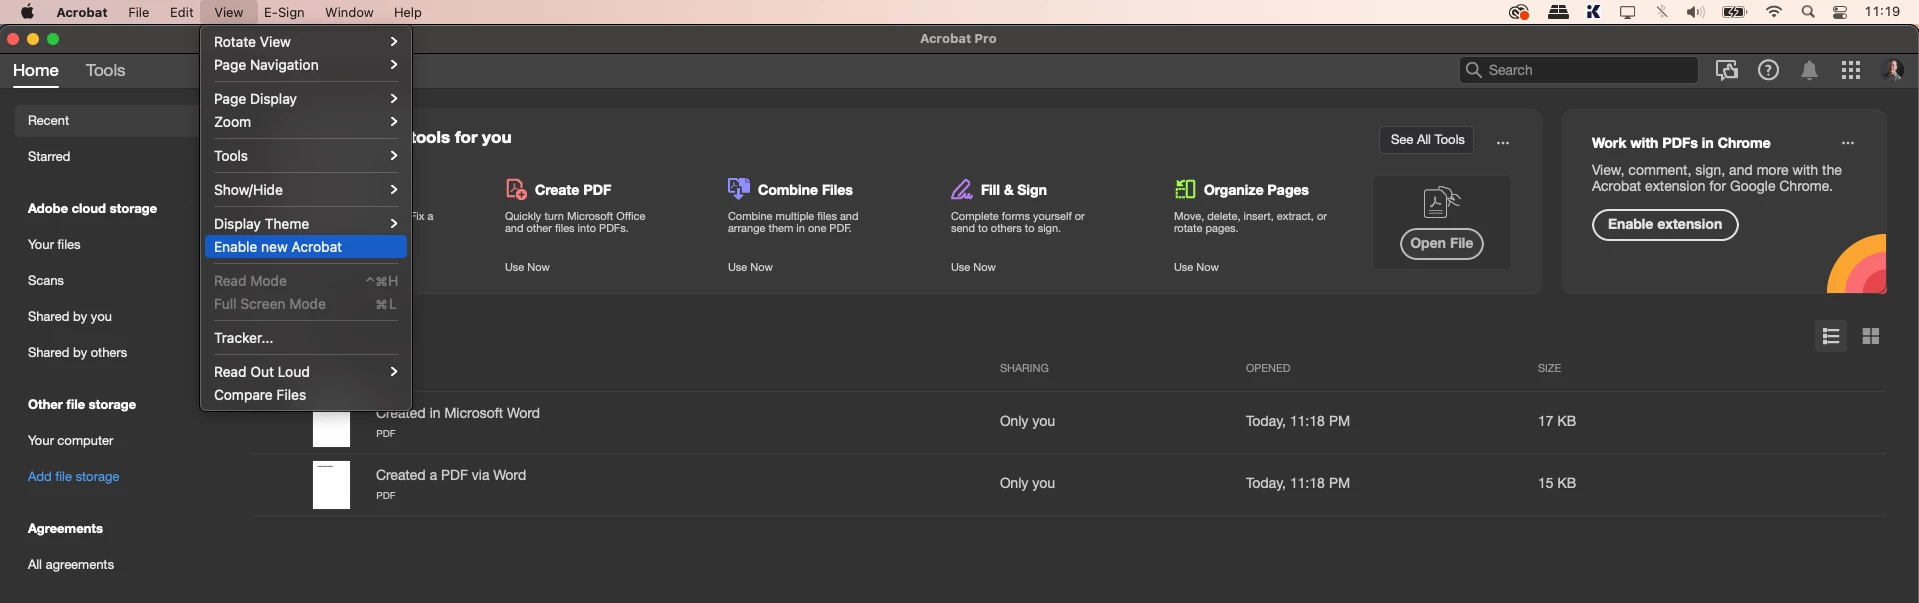This screenshot has height=603, width=1919.
Task: Switch to the Home tab
Action: (36, 70)
